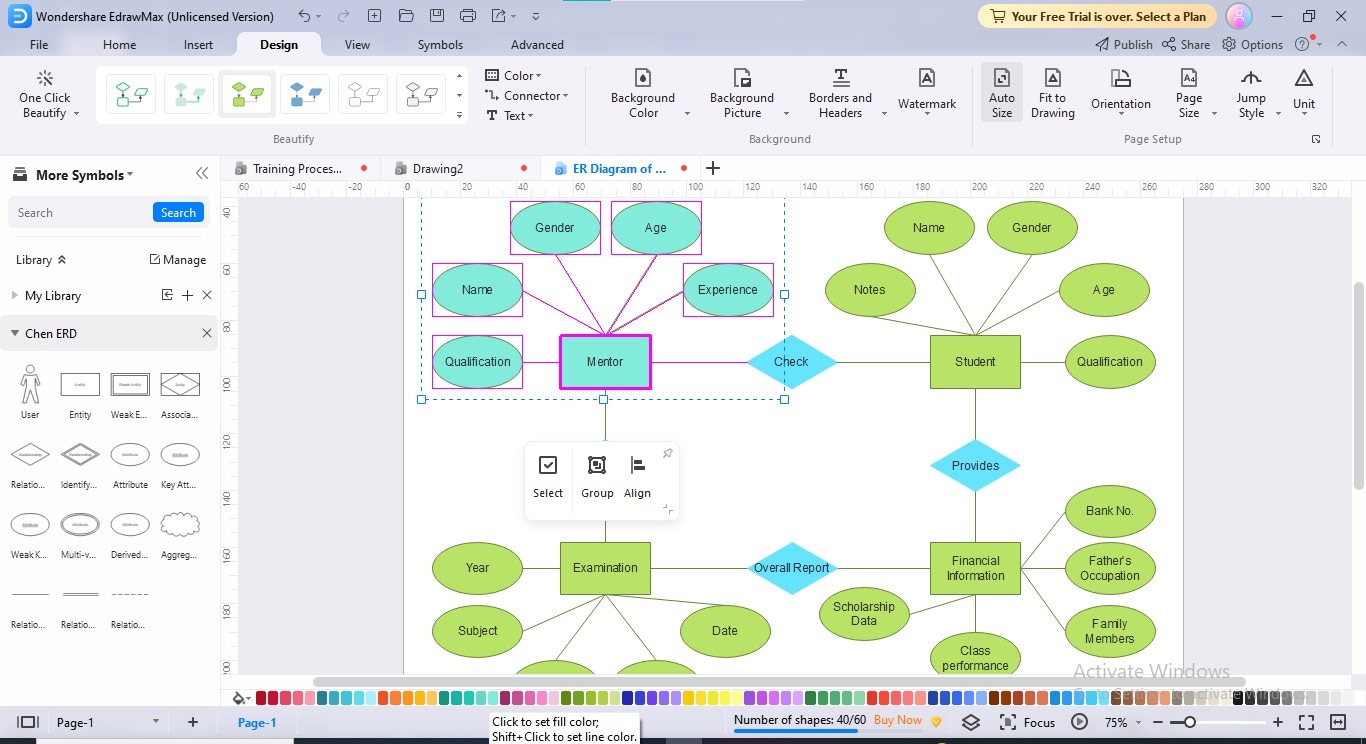Image resolution: width=1366 pixels, height=744 pixels.
Task: Click the symbol Search input field
Action: pos(80,212)
